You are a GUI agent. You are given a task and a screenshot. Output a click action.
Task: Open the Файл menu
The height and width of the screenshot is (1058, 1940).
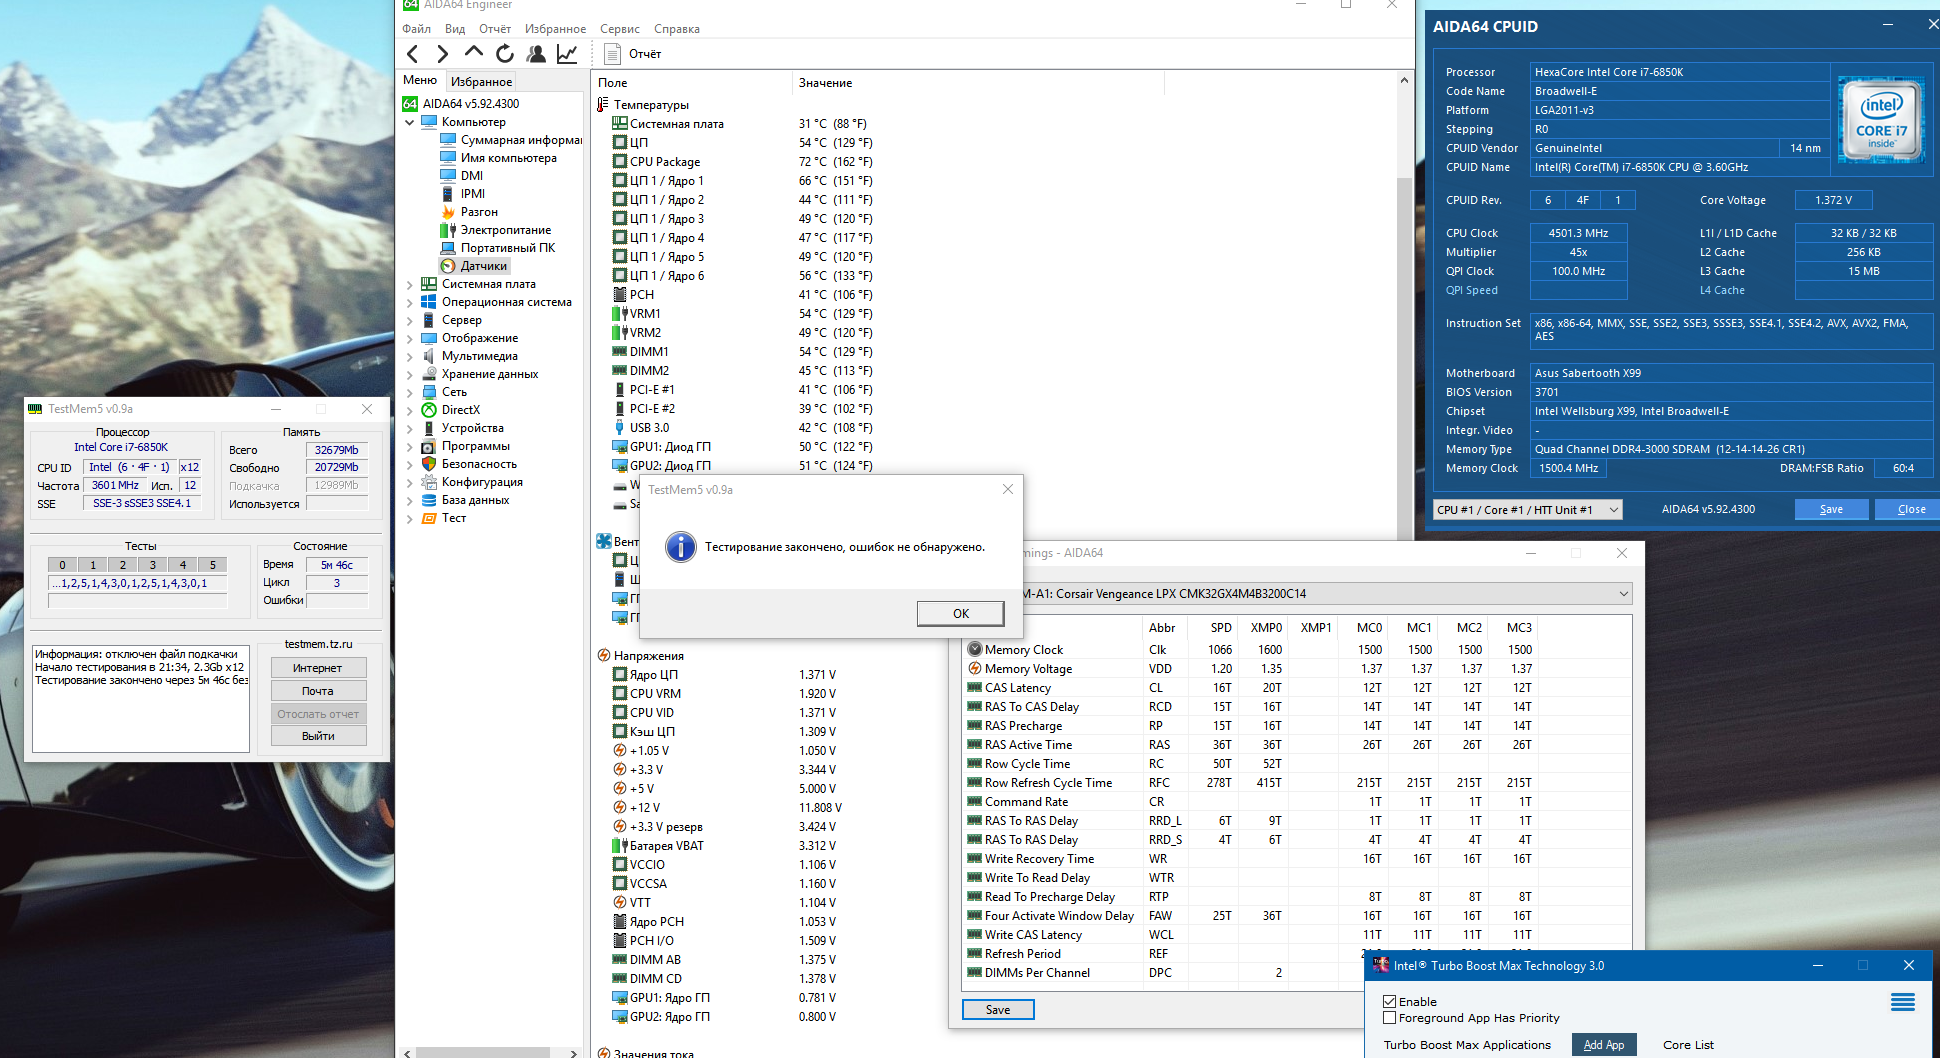tap(416, 29)
